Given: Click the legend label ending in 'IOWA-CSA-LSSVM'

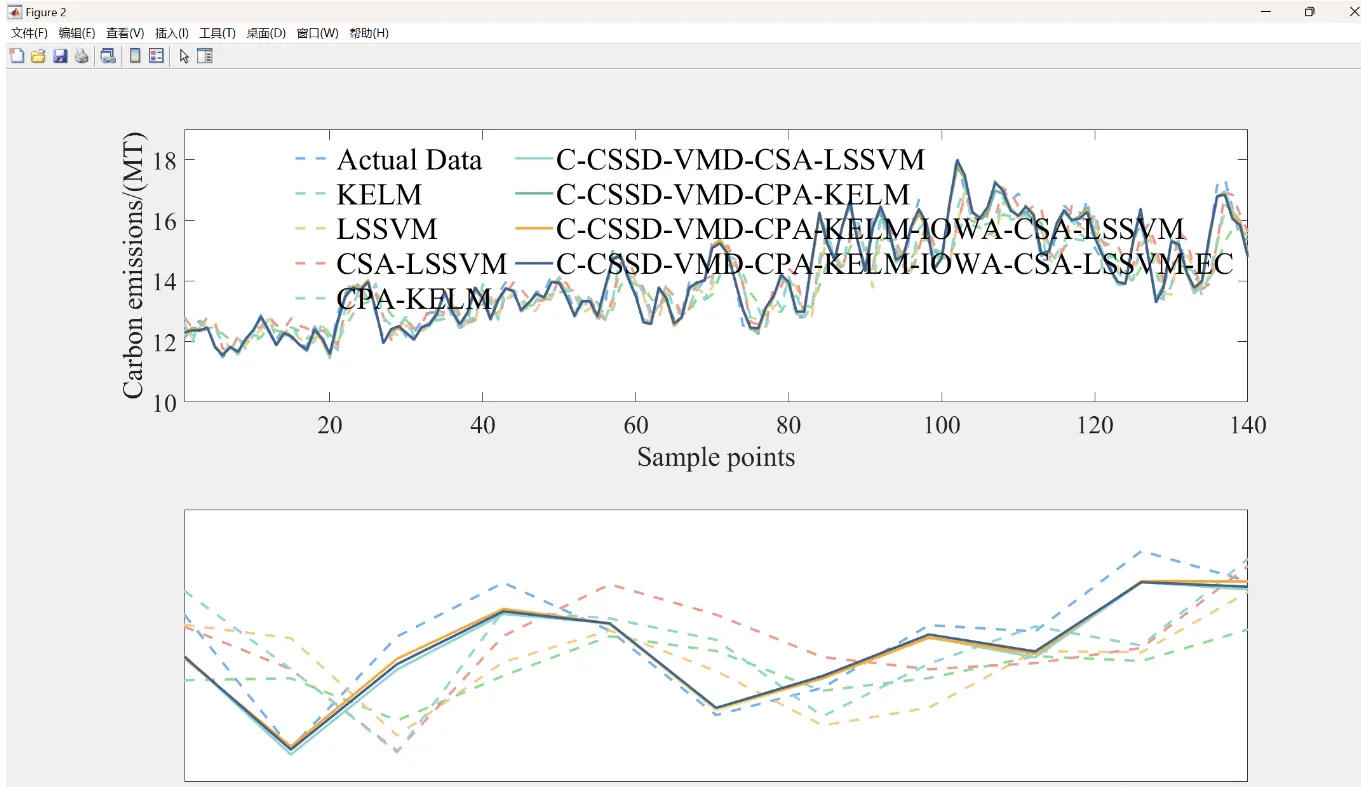Looking at the screenshot, I should point(870,229).
